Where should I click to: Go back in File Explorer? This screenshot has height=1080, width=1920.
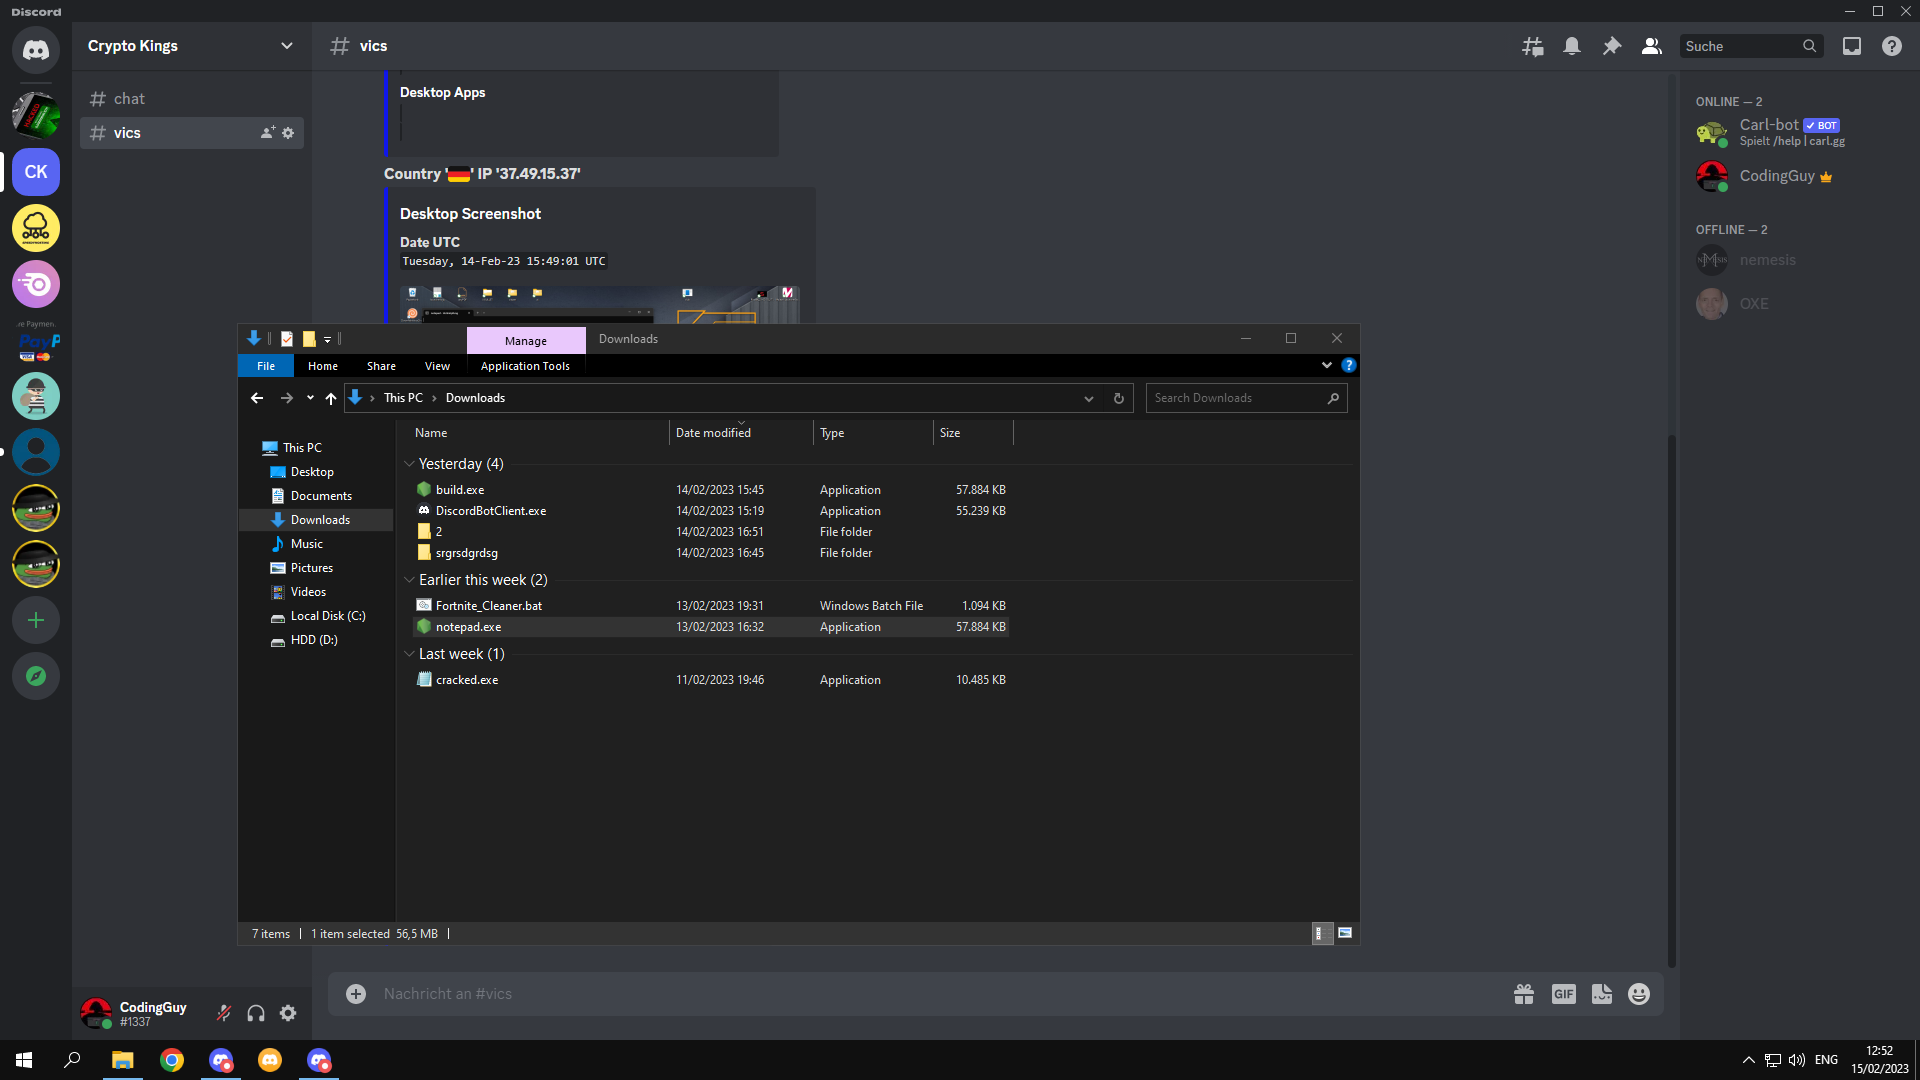coord(257,398)
